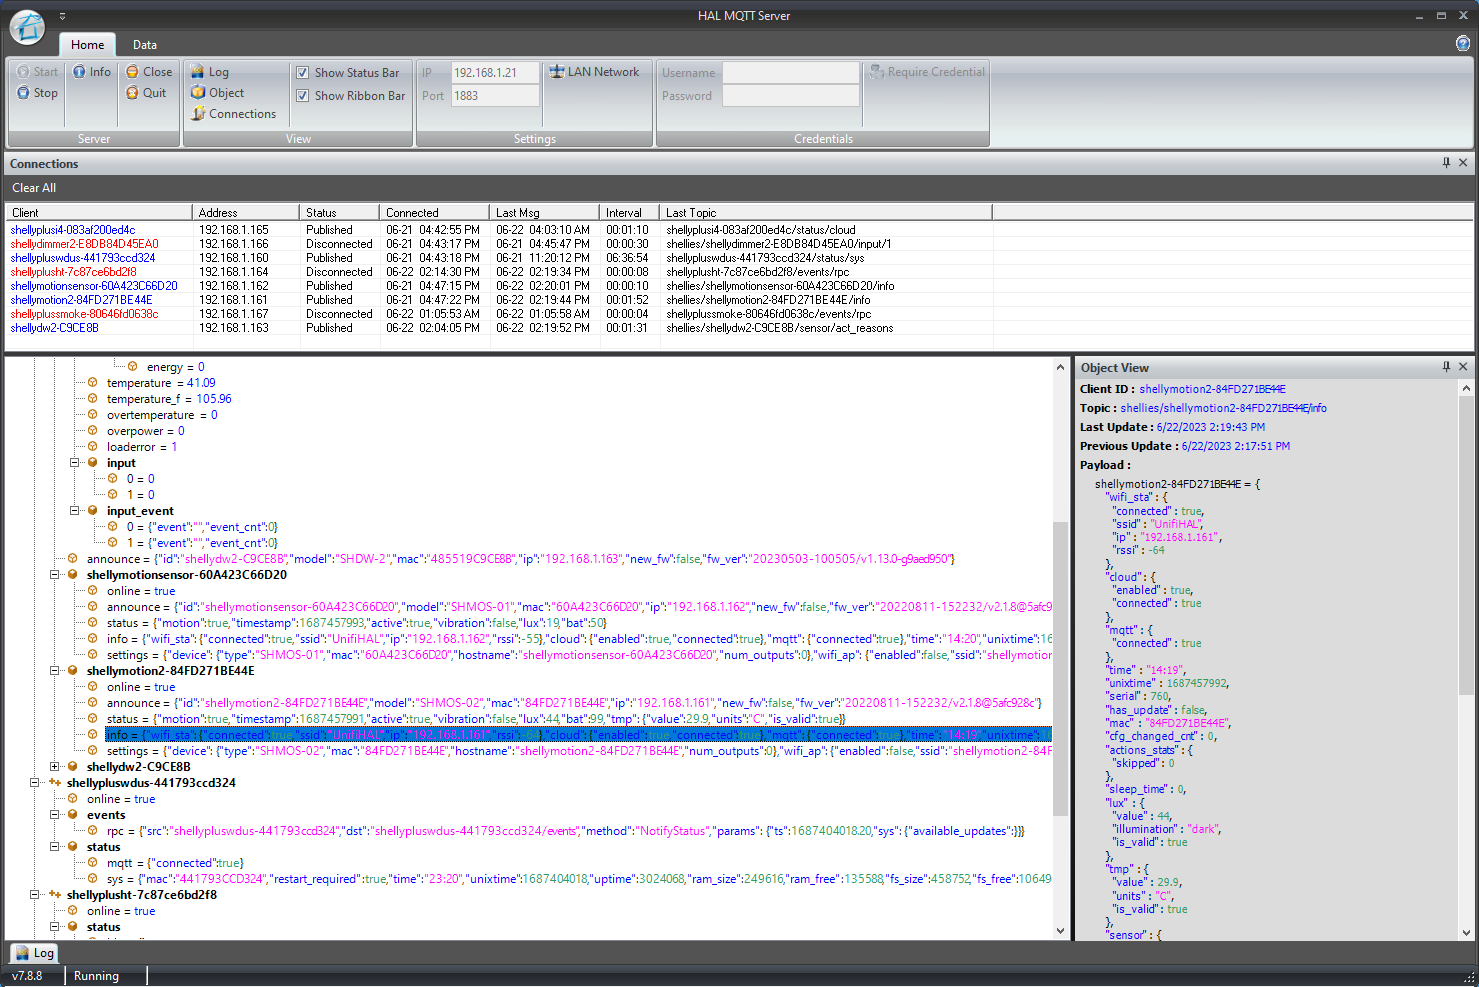Click the overpower = 0 item icon
The height and width of the screenshot is (987, 1479).
[x=93, y=431]
